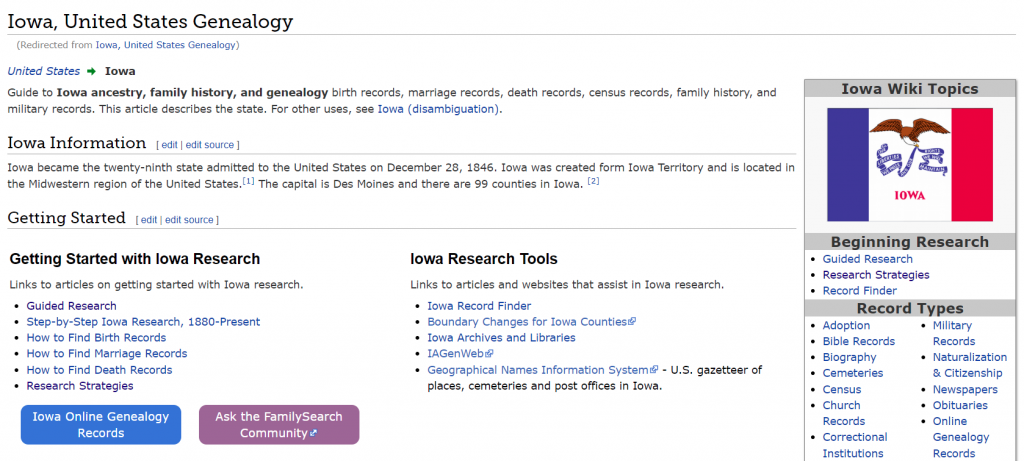Open Step-by-Step Iowa Research, 1880-Present

[143, 322]
